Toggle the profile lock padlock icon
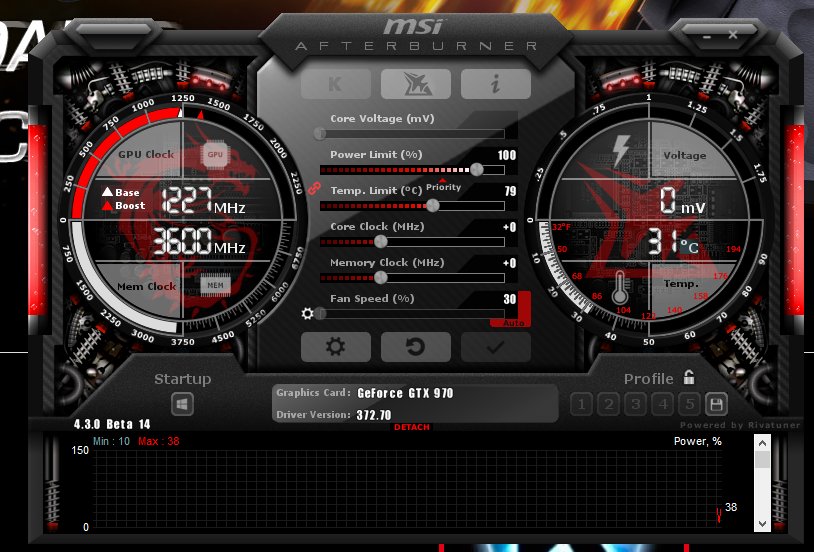The height and width of the screenshot is (552, 814). (x=689, y=377)
